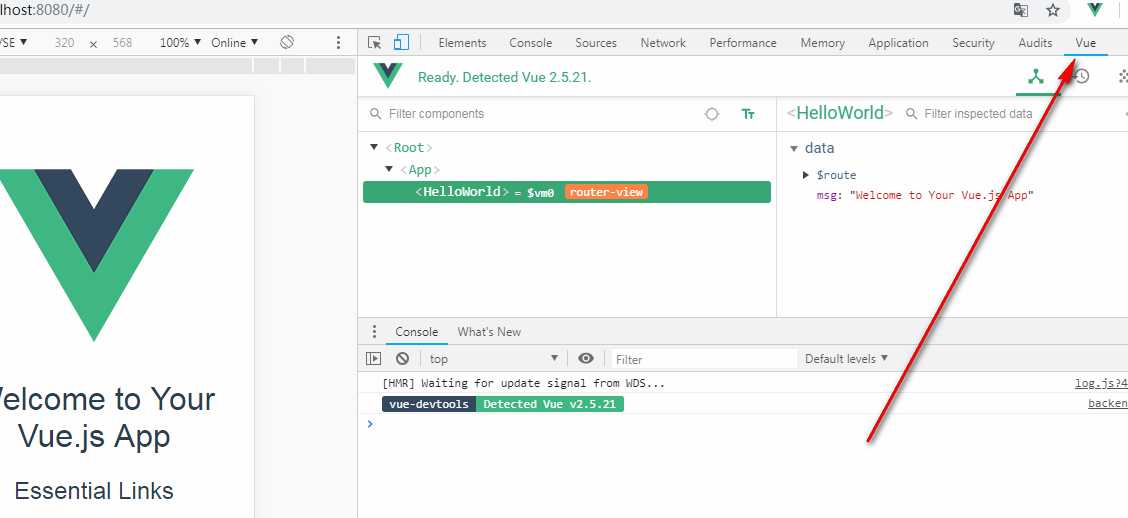Click the live expression eye icon
Viewport: 1128px width, 518px height.
586,358
